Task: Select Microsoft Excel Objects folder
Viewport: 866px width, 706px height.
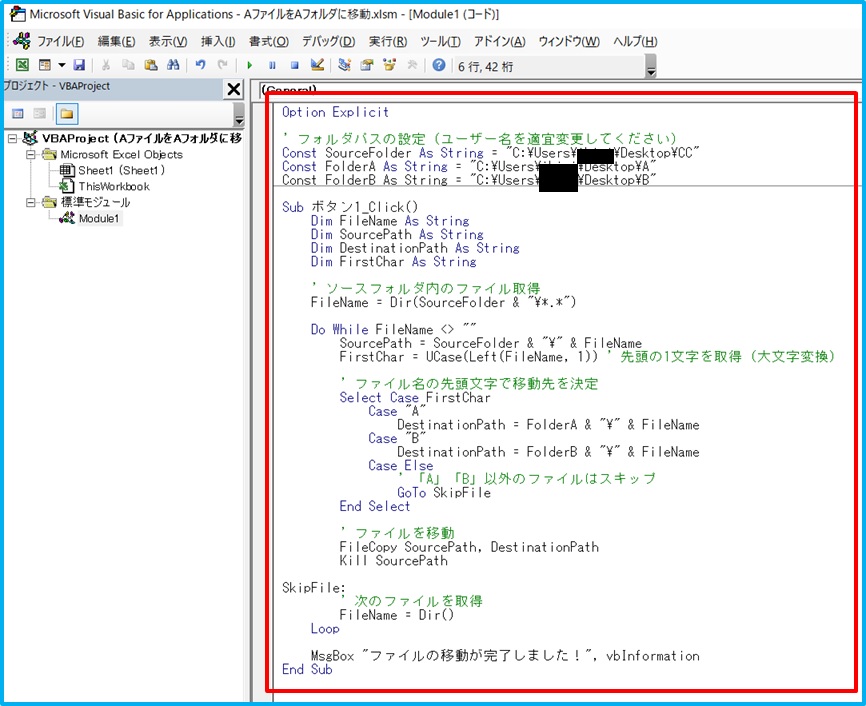Action: tap(122, 154)
